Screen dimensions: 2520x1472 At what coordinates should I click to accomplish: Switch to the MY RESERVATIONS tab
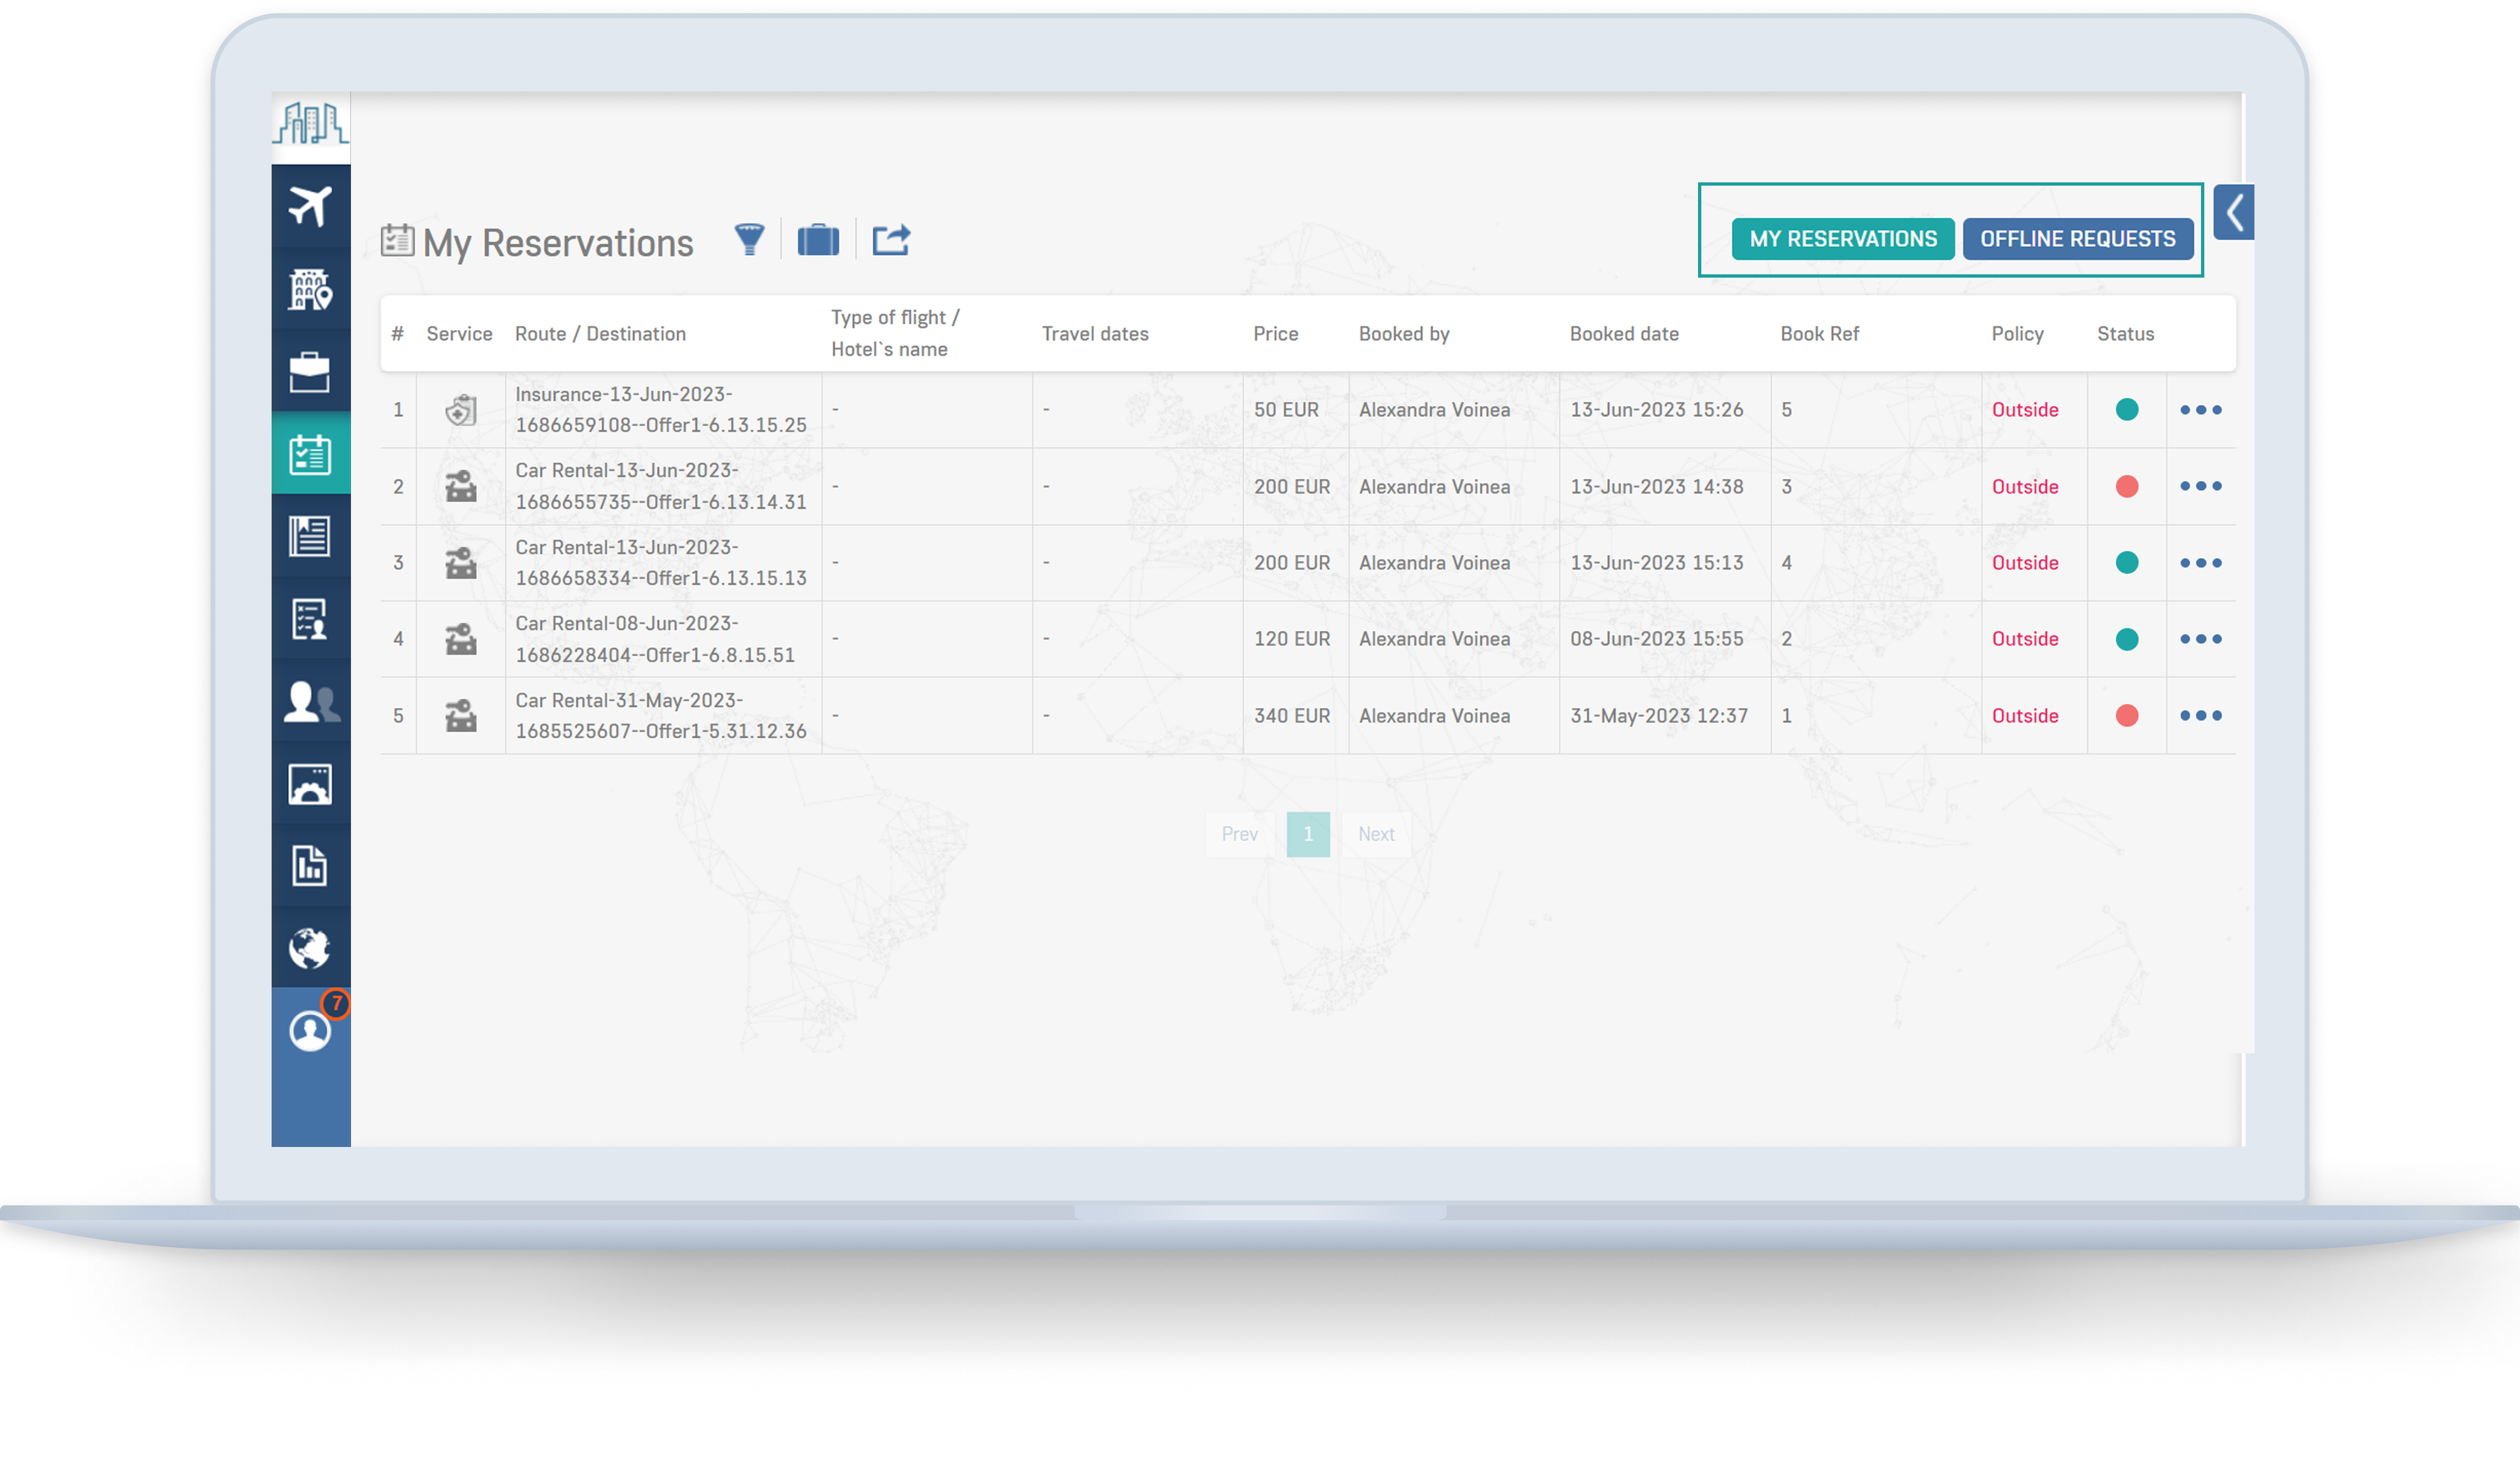pos(1842,239)
